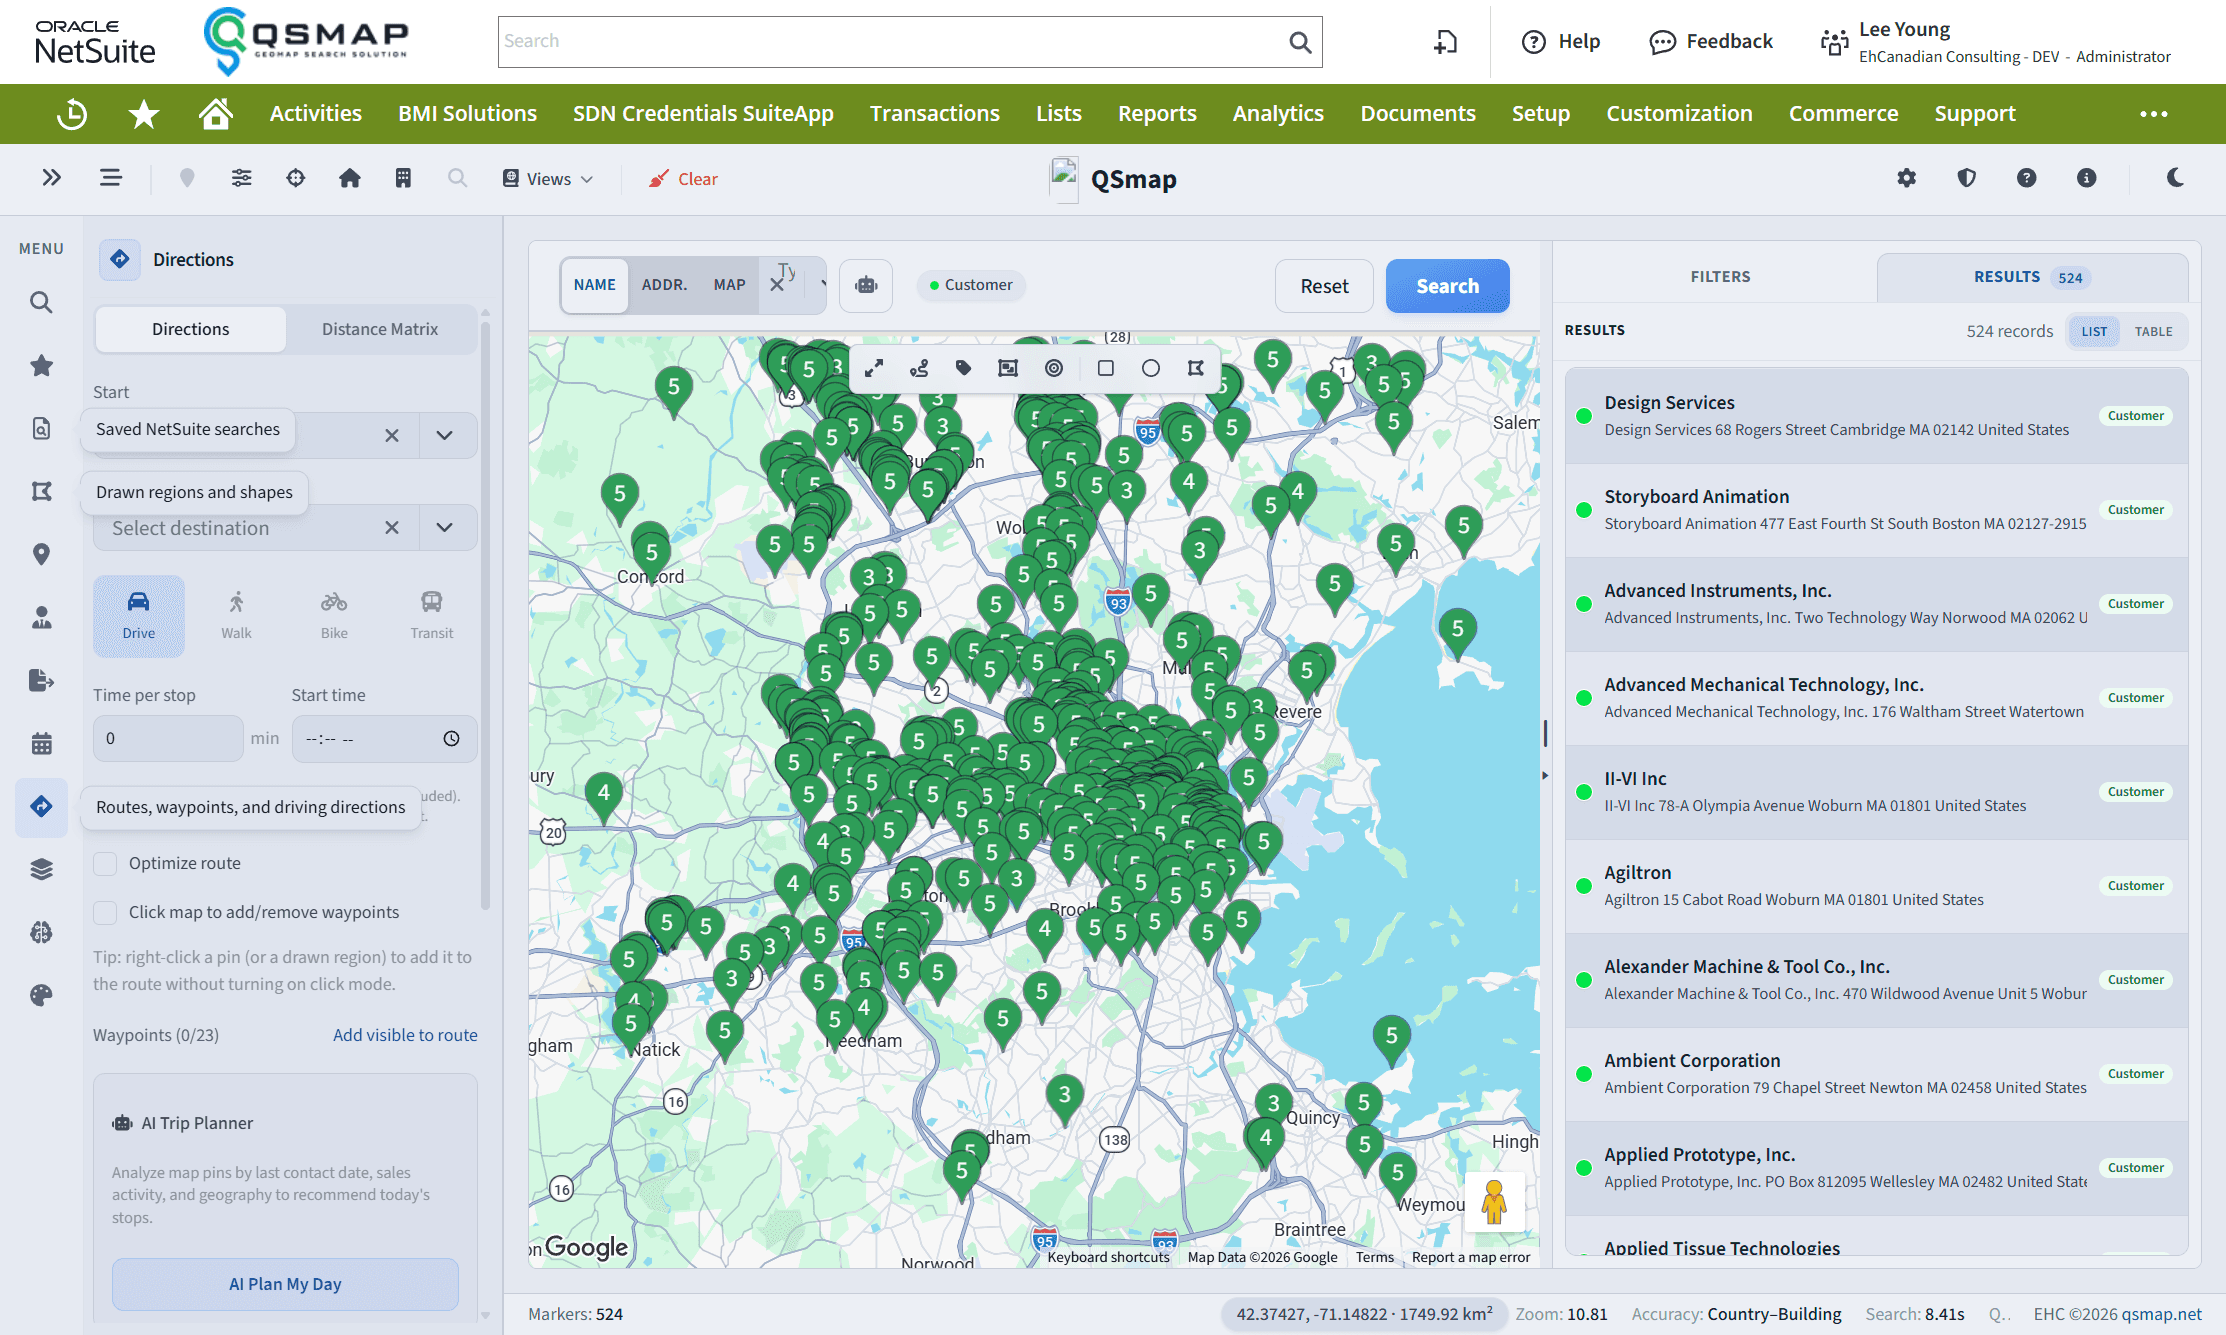This screenshot has width=2226, height=1335.
Task: Open the search type selector caret
Action: (x=823, y=285)
